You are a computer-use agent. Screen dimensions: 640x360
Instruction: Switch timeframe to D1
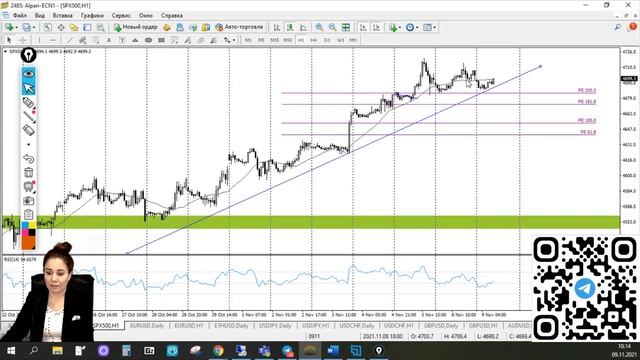coord(327,40)
